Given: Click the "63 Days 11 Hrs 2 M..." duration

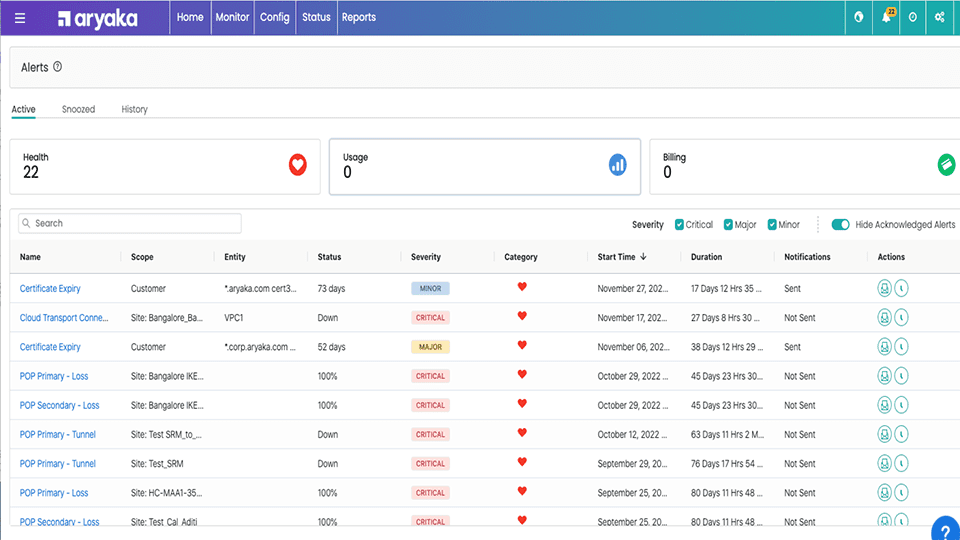Looking at the screenshot, I should (x=727, y=435).
